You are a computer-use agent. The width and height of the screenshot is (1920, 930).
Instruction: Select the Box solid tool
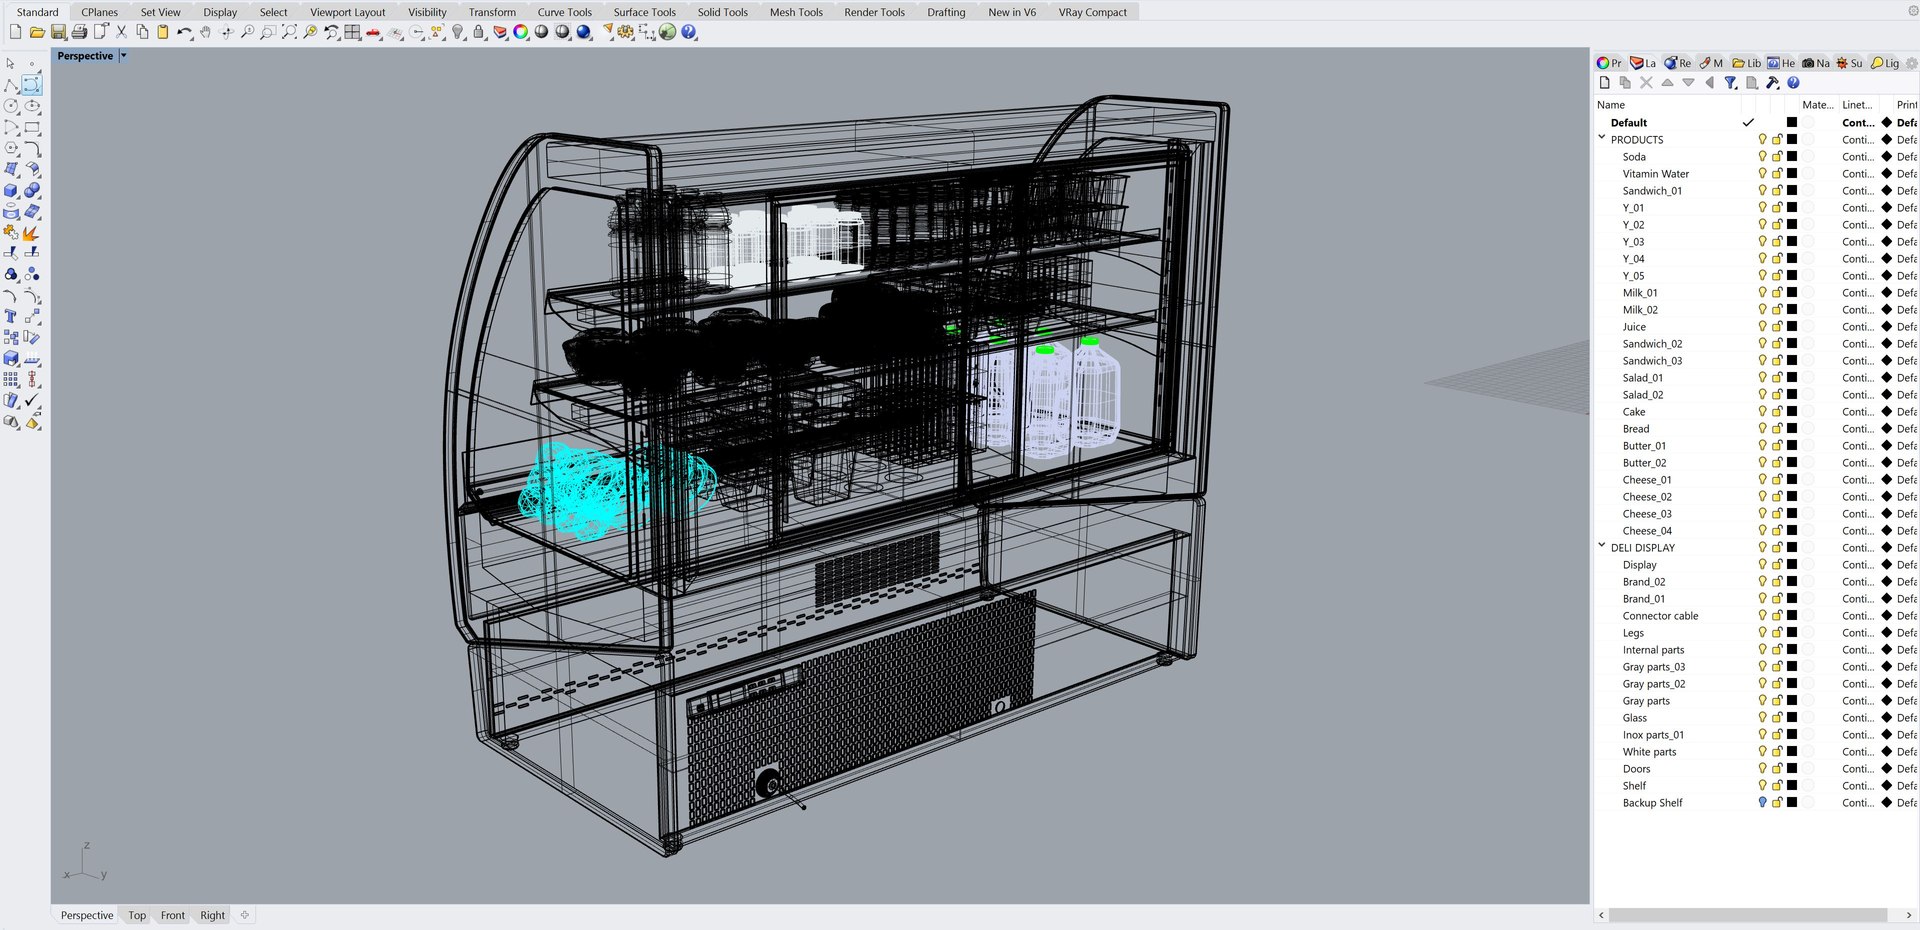click(11, 190)
